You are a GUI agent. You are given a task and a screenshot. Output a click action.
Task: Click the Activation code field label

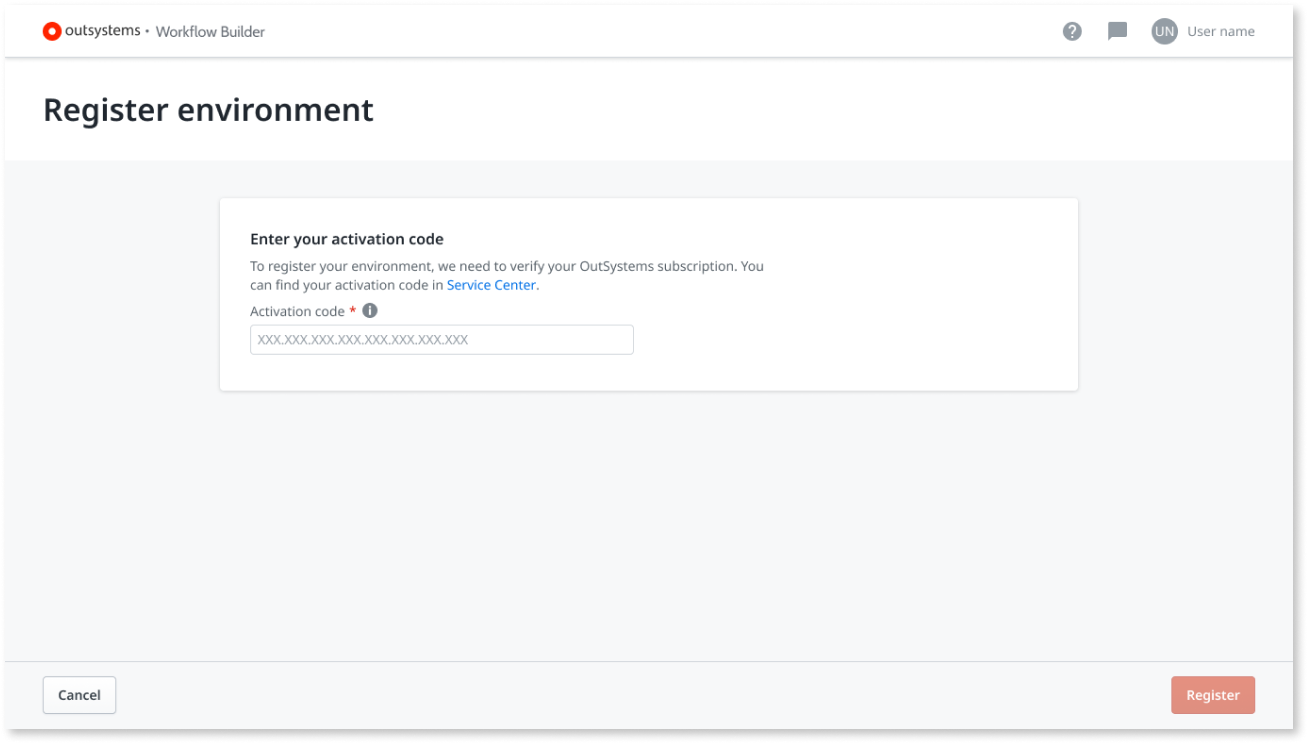coord(297,310)
